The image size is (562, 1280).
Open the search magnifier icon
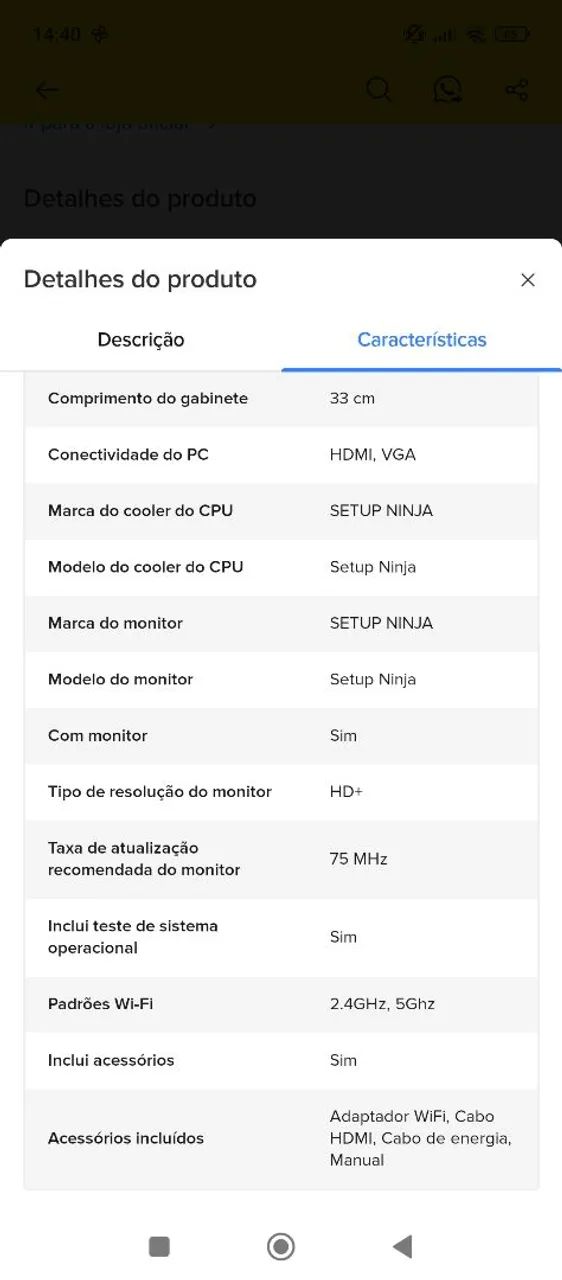pos(378,89)
